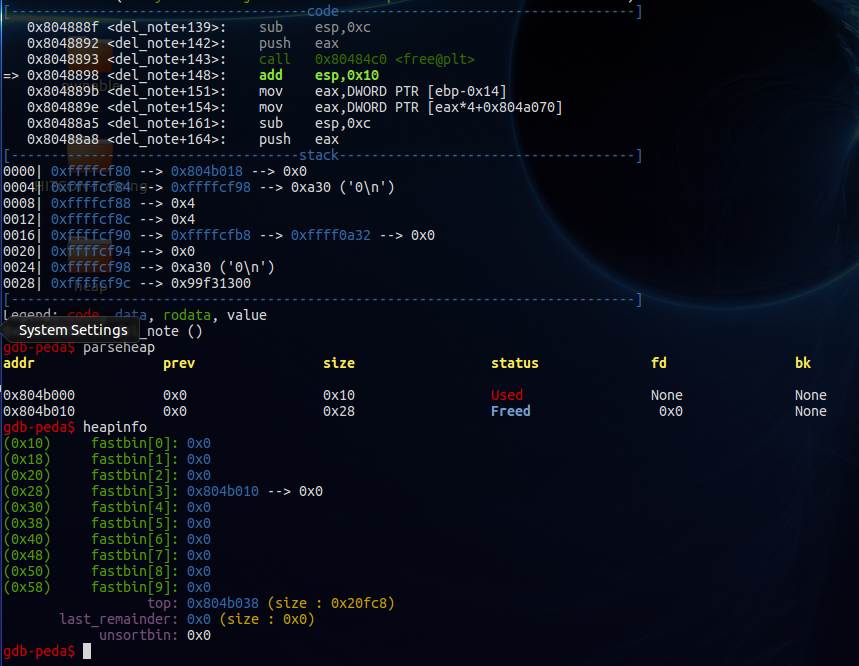Click stack address 0xffffcf94 at offset 0020
Image resolution: width=859 pixels, height=666 pixels.
point(91,251)
